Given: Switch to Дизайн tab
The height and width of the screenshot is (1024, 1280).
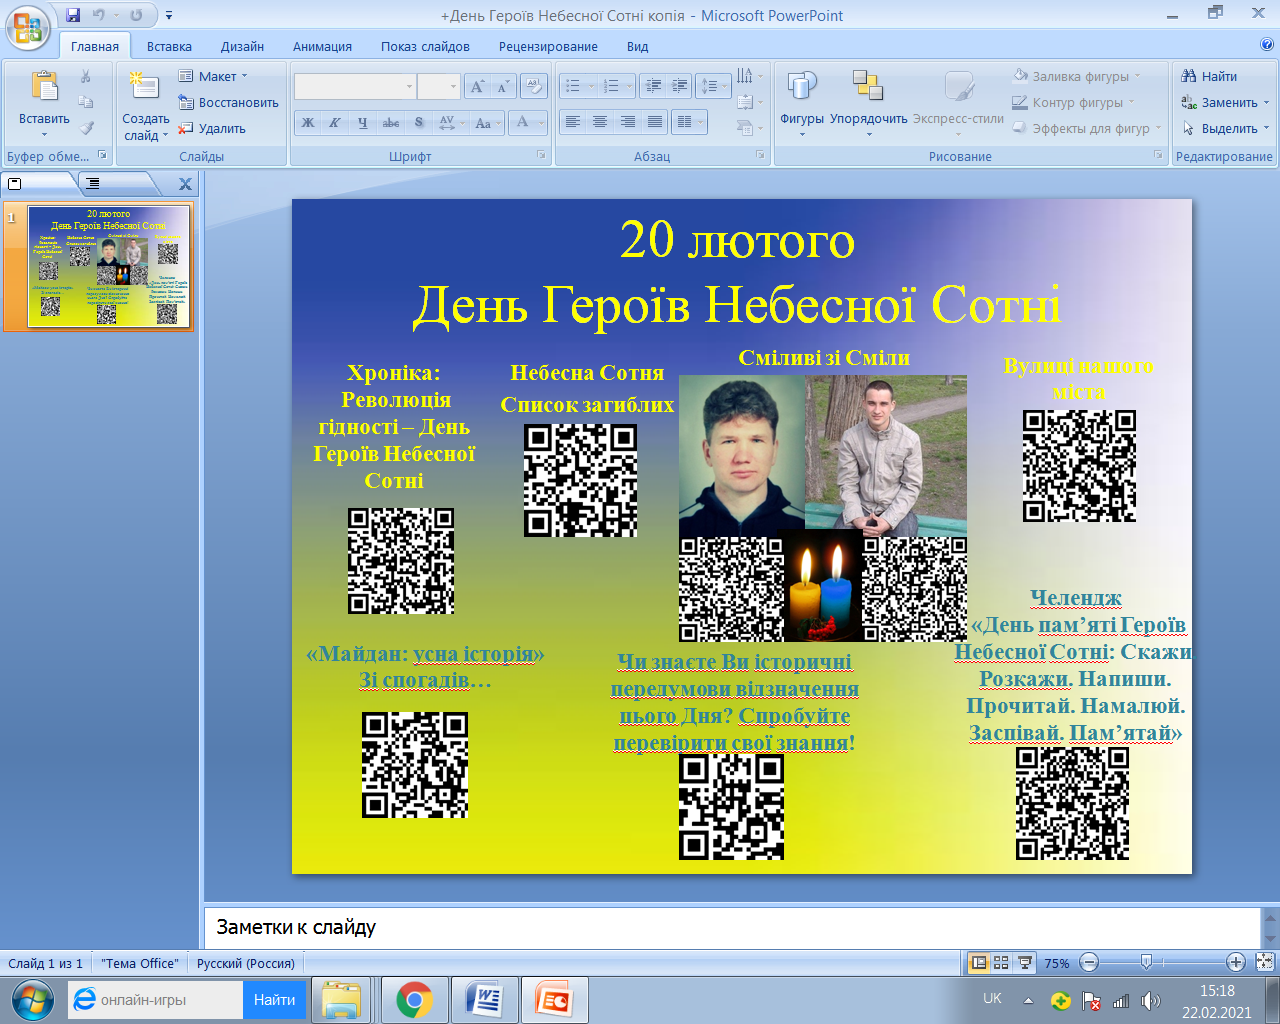Looking at the screenshot, I should 242,46.
